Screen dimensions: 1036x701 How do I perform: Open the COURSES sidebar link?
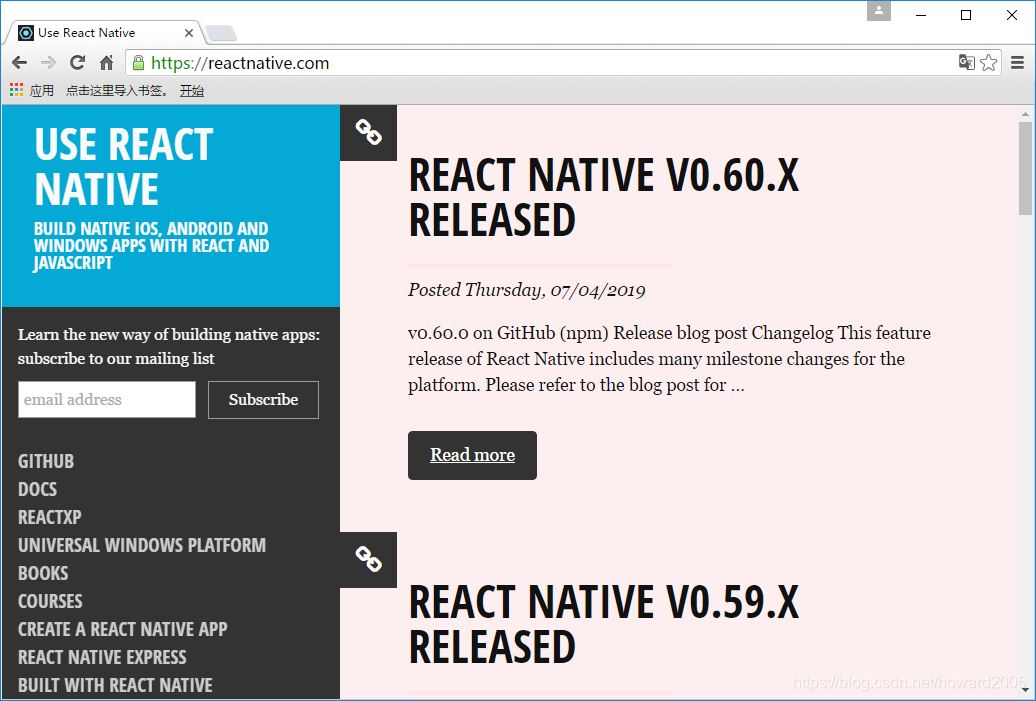coord(50,601)
